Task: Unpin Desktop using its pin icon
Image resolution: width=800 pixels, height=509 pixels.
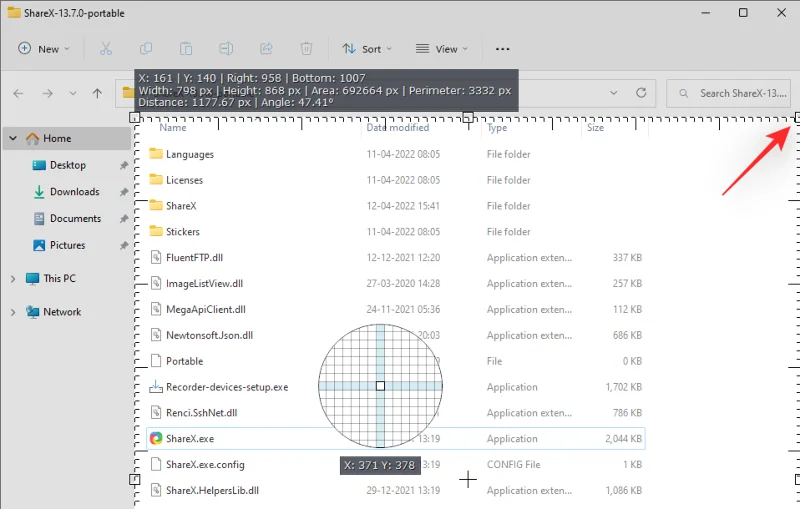Action: click(x=123, y=165)
